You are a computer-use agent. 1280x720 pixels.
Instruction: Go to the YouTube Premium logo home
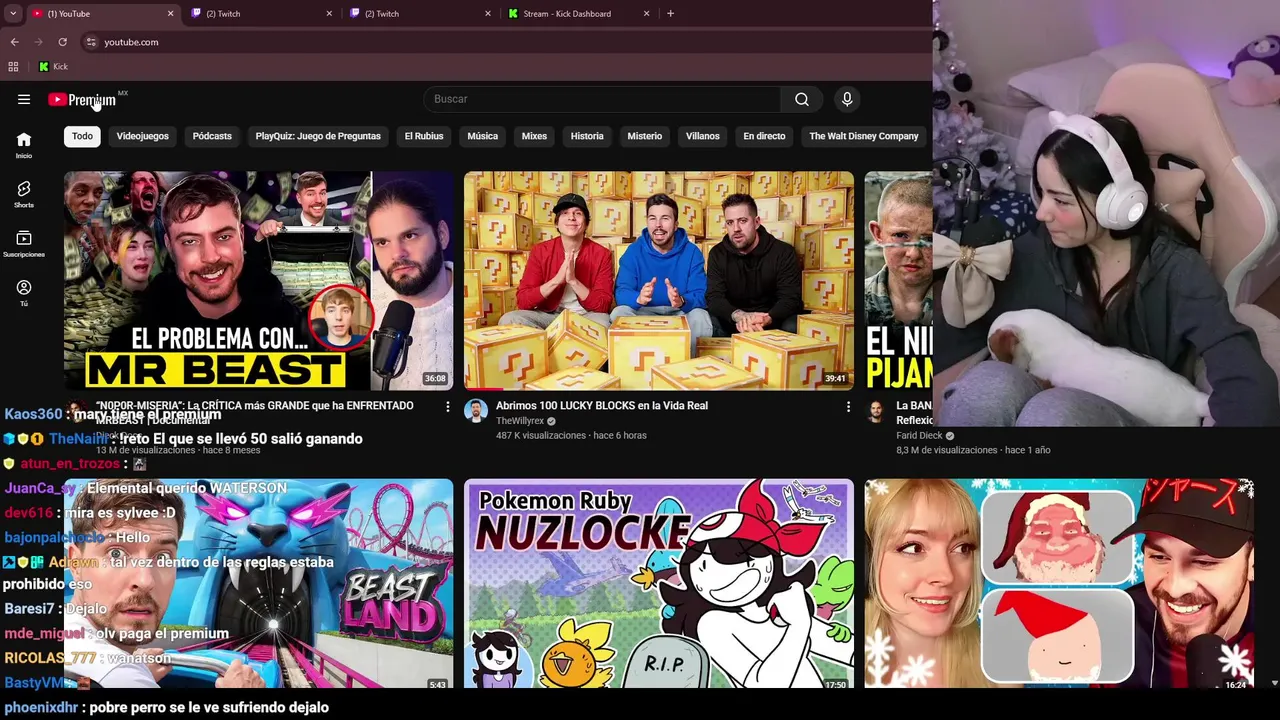pyautogui.click(x=82, y=99)
